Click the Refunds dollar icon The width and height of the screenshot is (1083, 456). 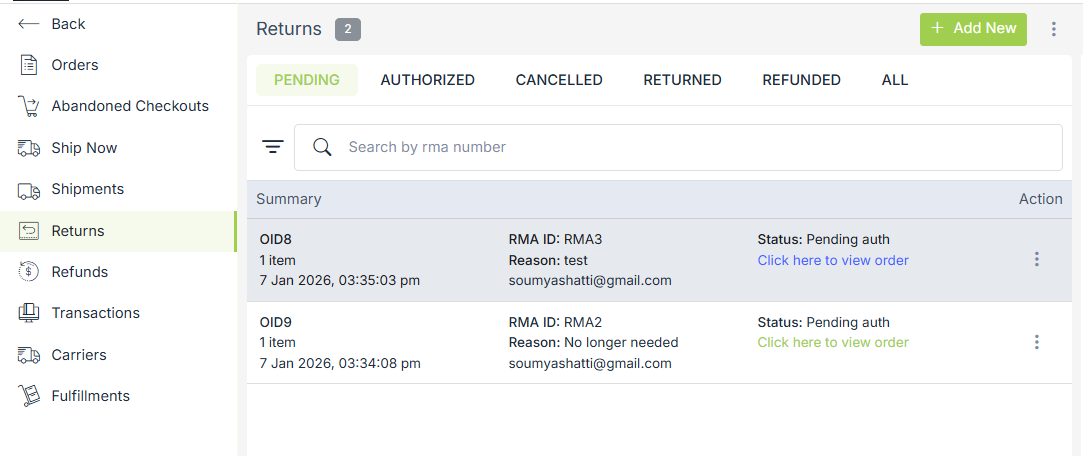pyautogui.click(x=29, y=272)
